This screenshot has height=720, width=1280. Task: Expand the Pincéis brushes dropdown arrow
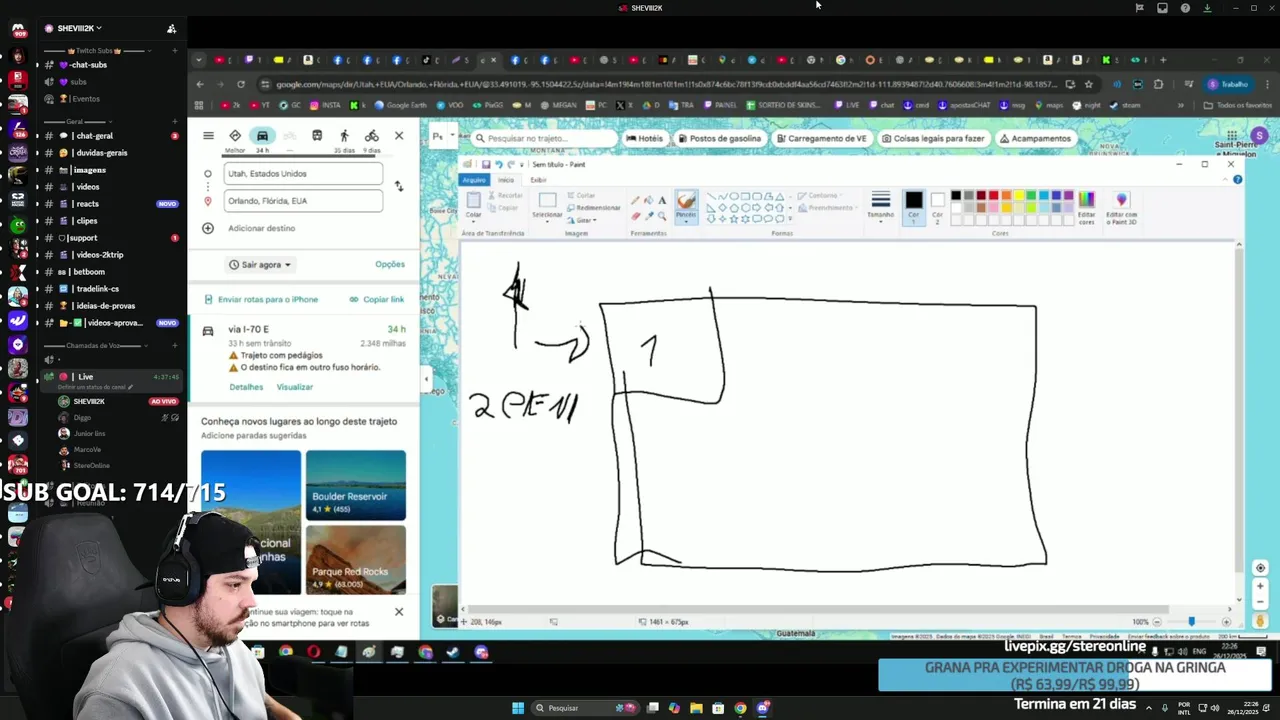click(686, 221)
